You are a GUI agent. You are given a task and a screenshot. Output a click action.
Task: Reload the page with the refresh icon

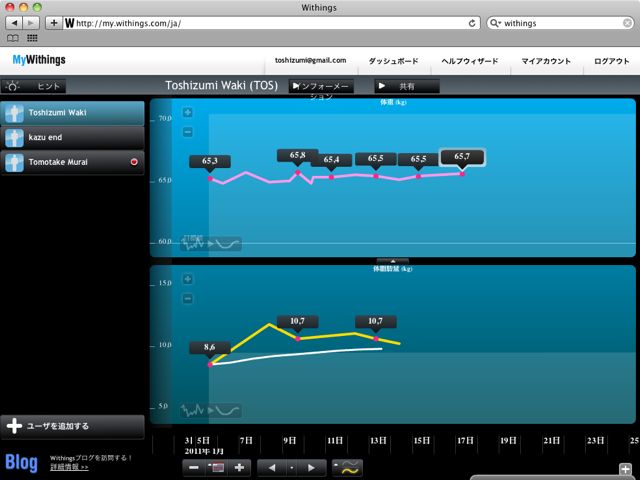472,23
